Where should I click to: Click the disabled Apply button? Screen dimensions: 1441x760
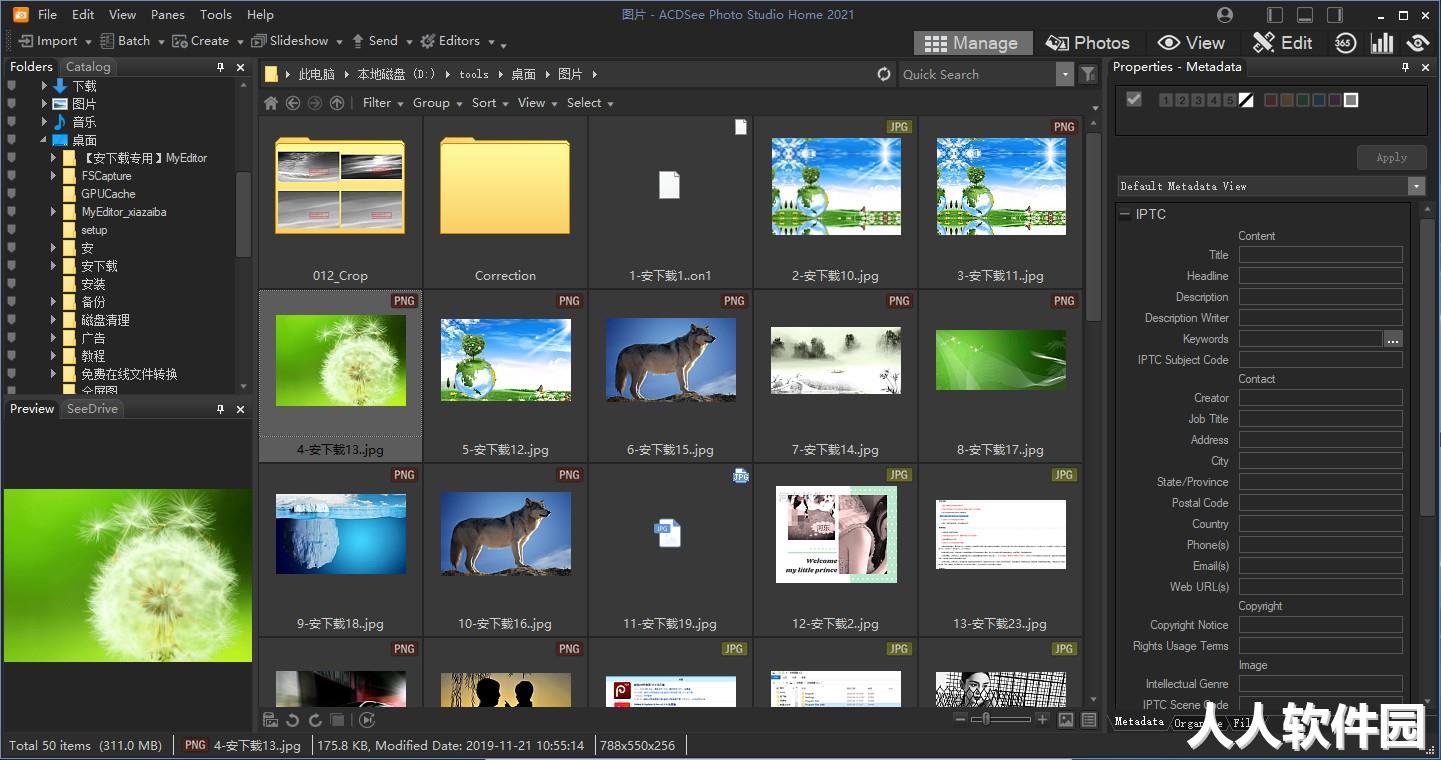1391,157
